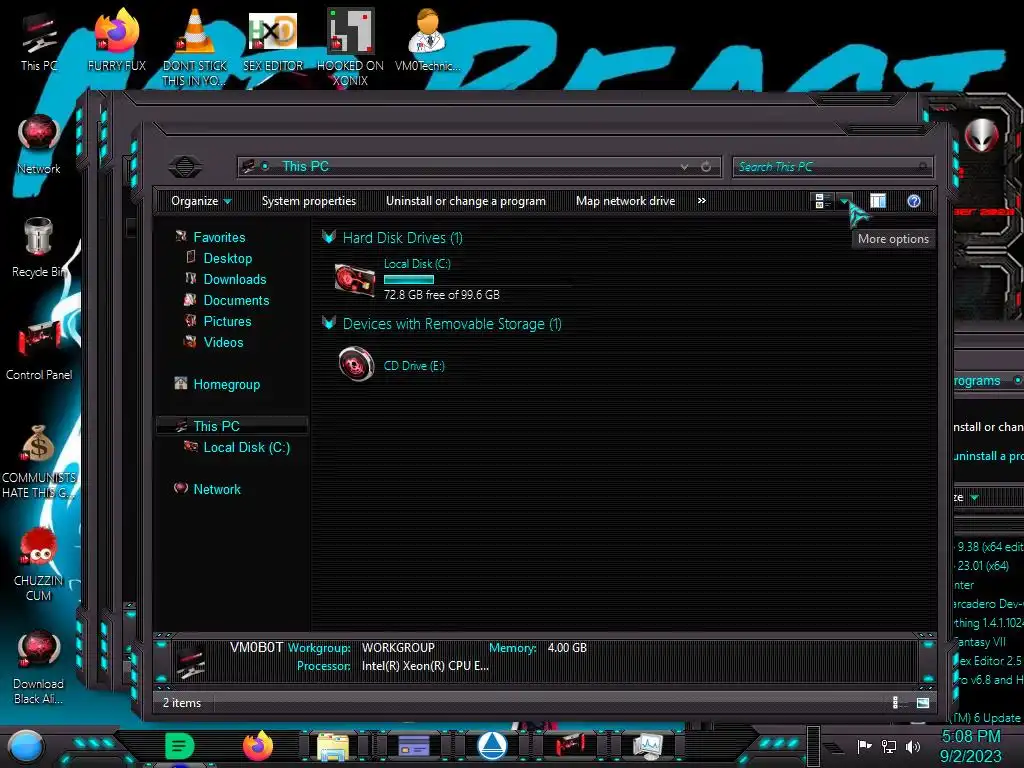Open the FURRY FUX Firefox desktop shortcut
1024x768 pixels.
pos(117,40)
